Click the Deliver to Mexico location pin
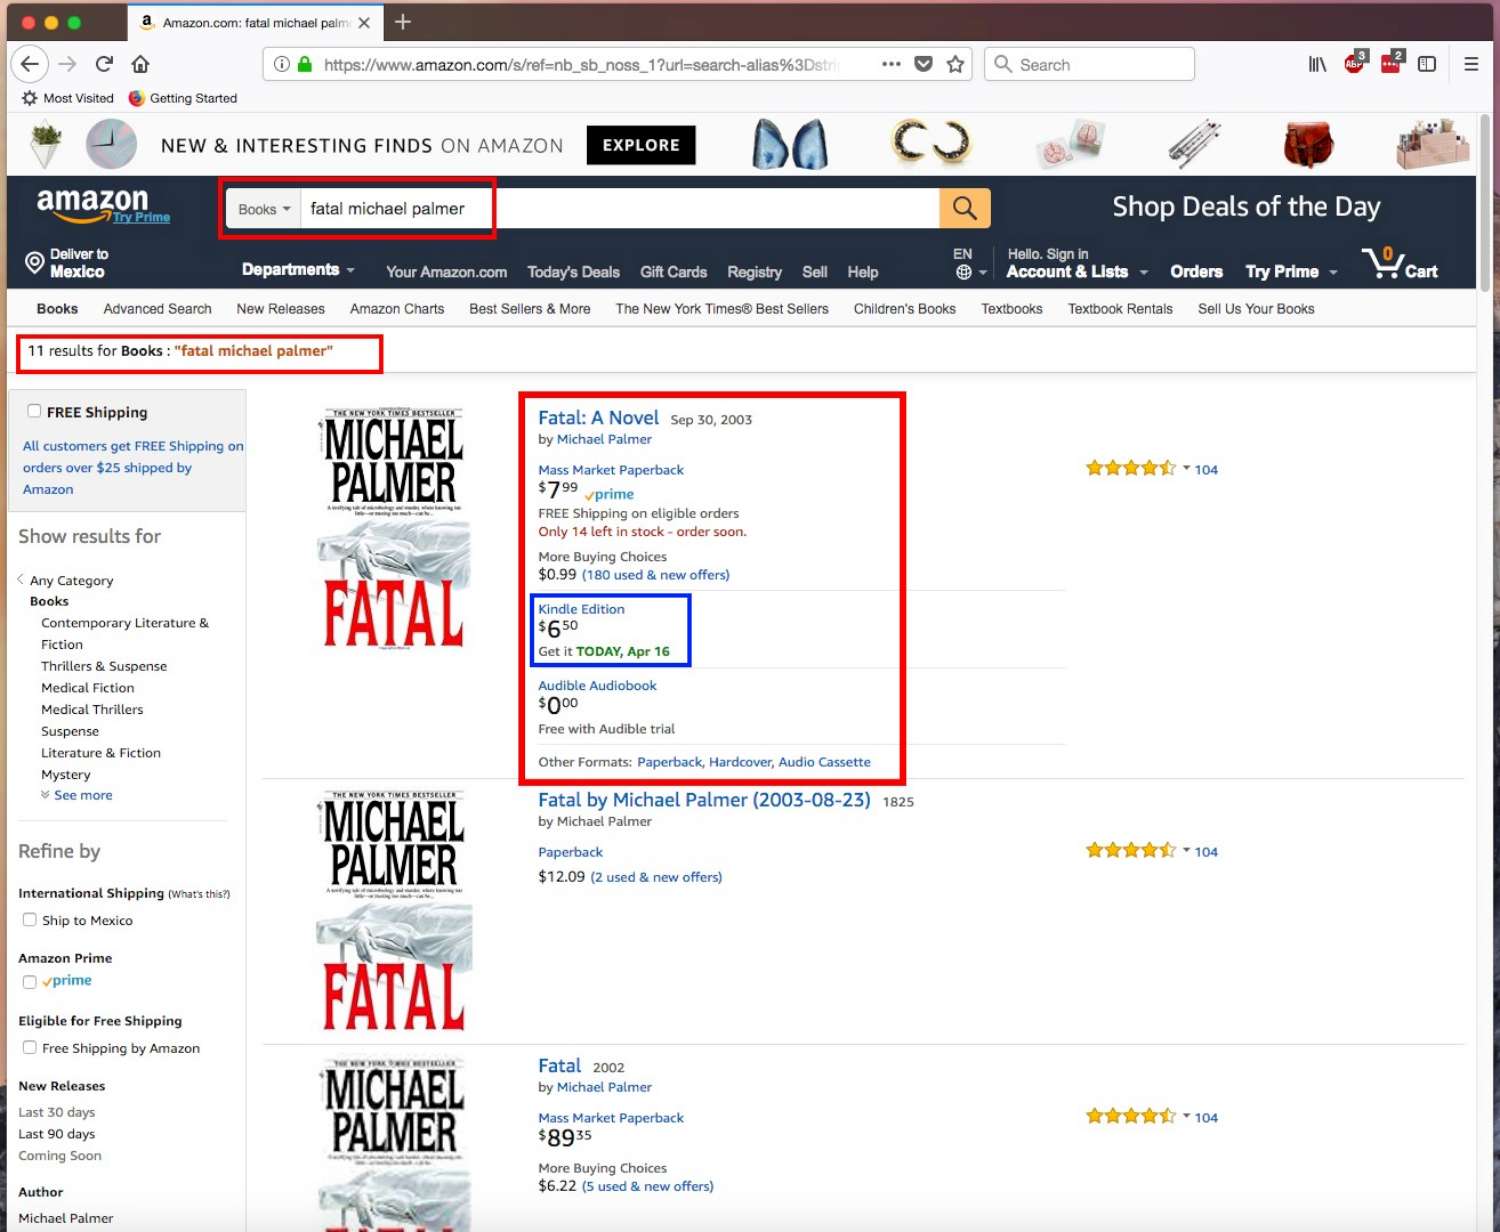 [x=34, y=262]
